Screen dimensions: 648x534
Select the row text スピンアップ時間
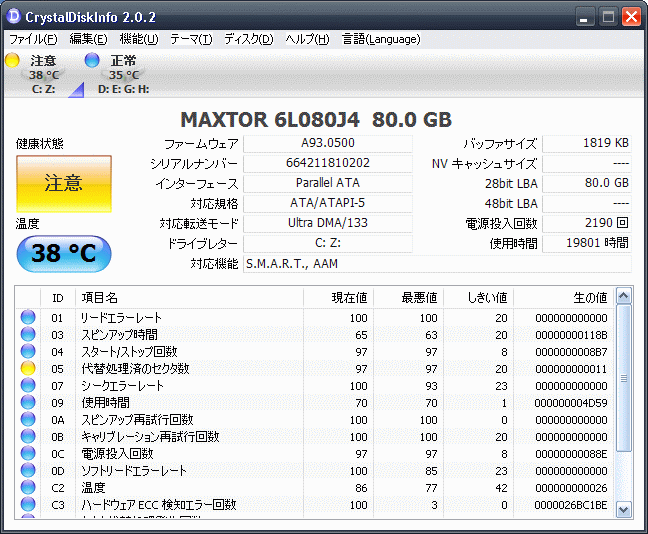point(119,334)
